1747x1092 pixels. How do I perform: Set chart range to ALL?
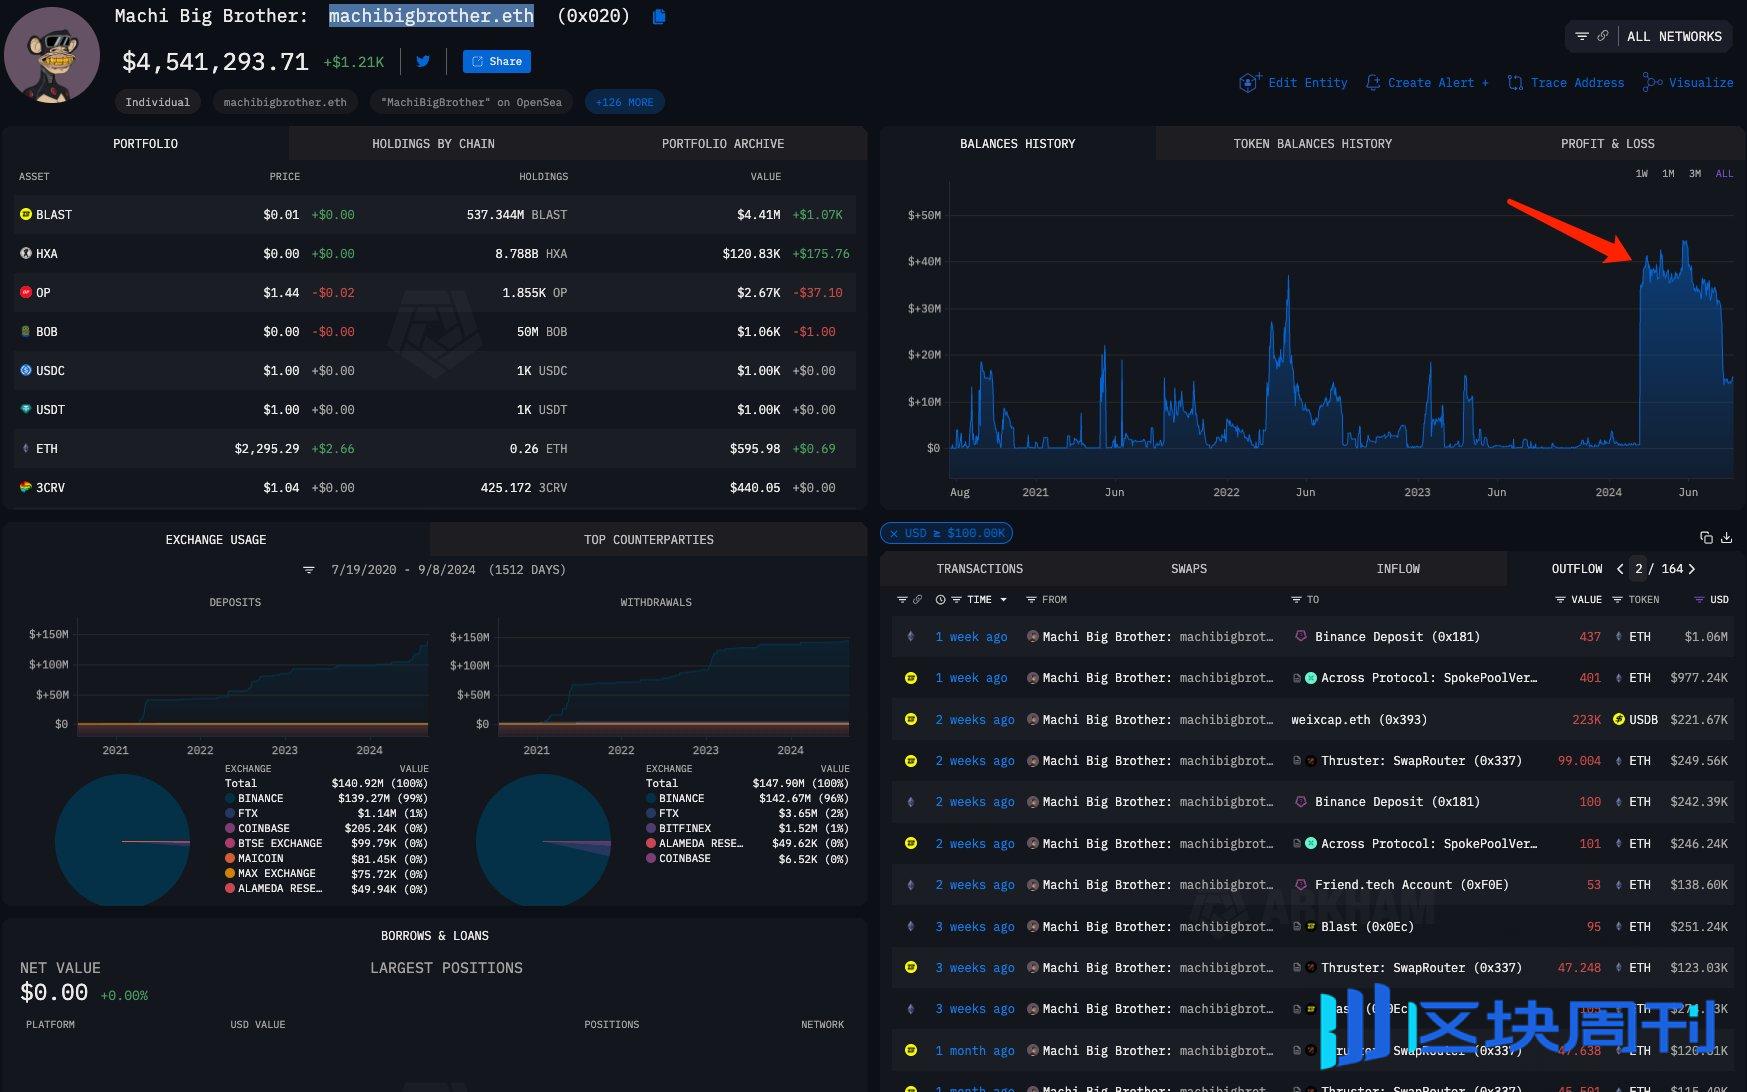click(x=1724, y=174)
